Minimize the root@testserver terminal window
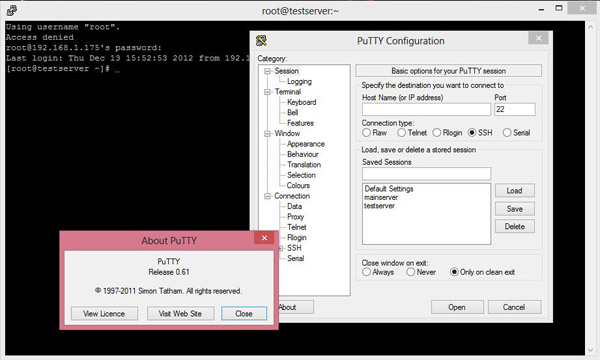This screenshot has width=600, height=360. (x=541, y=9)
